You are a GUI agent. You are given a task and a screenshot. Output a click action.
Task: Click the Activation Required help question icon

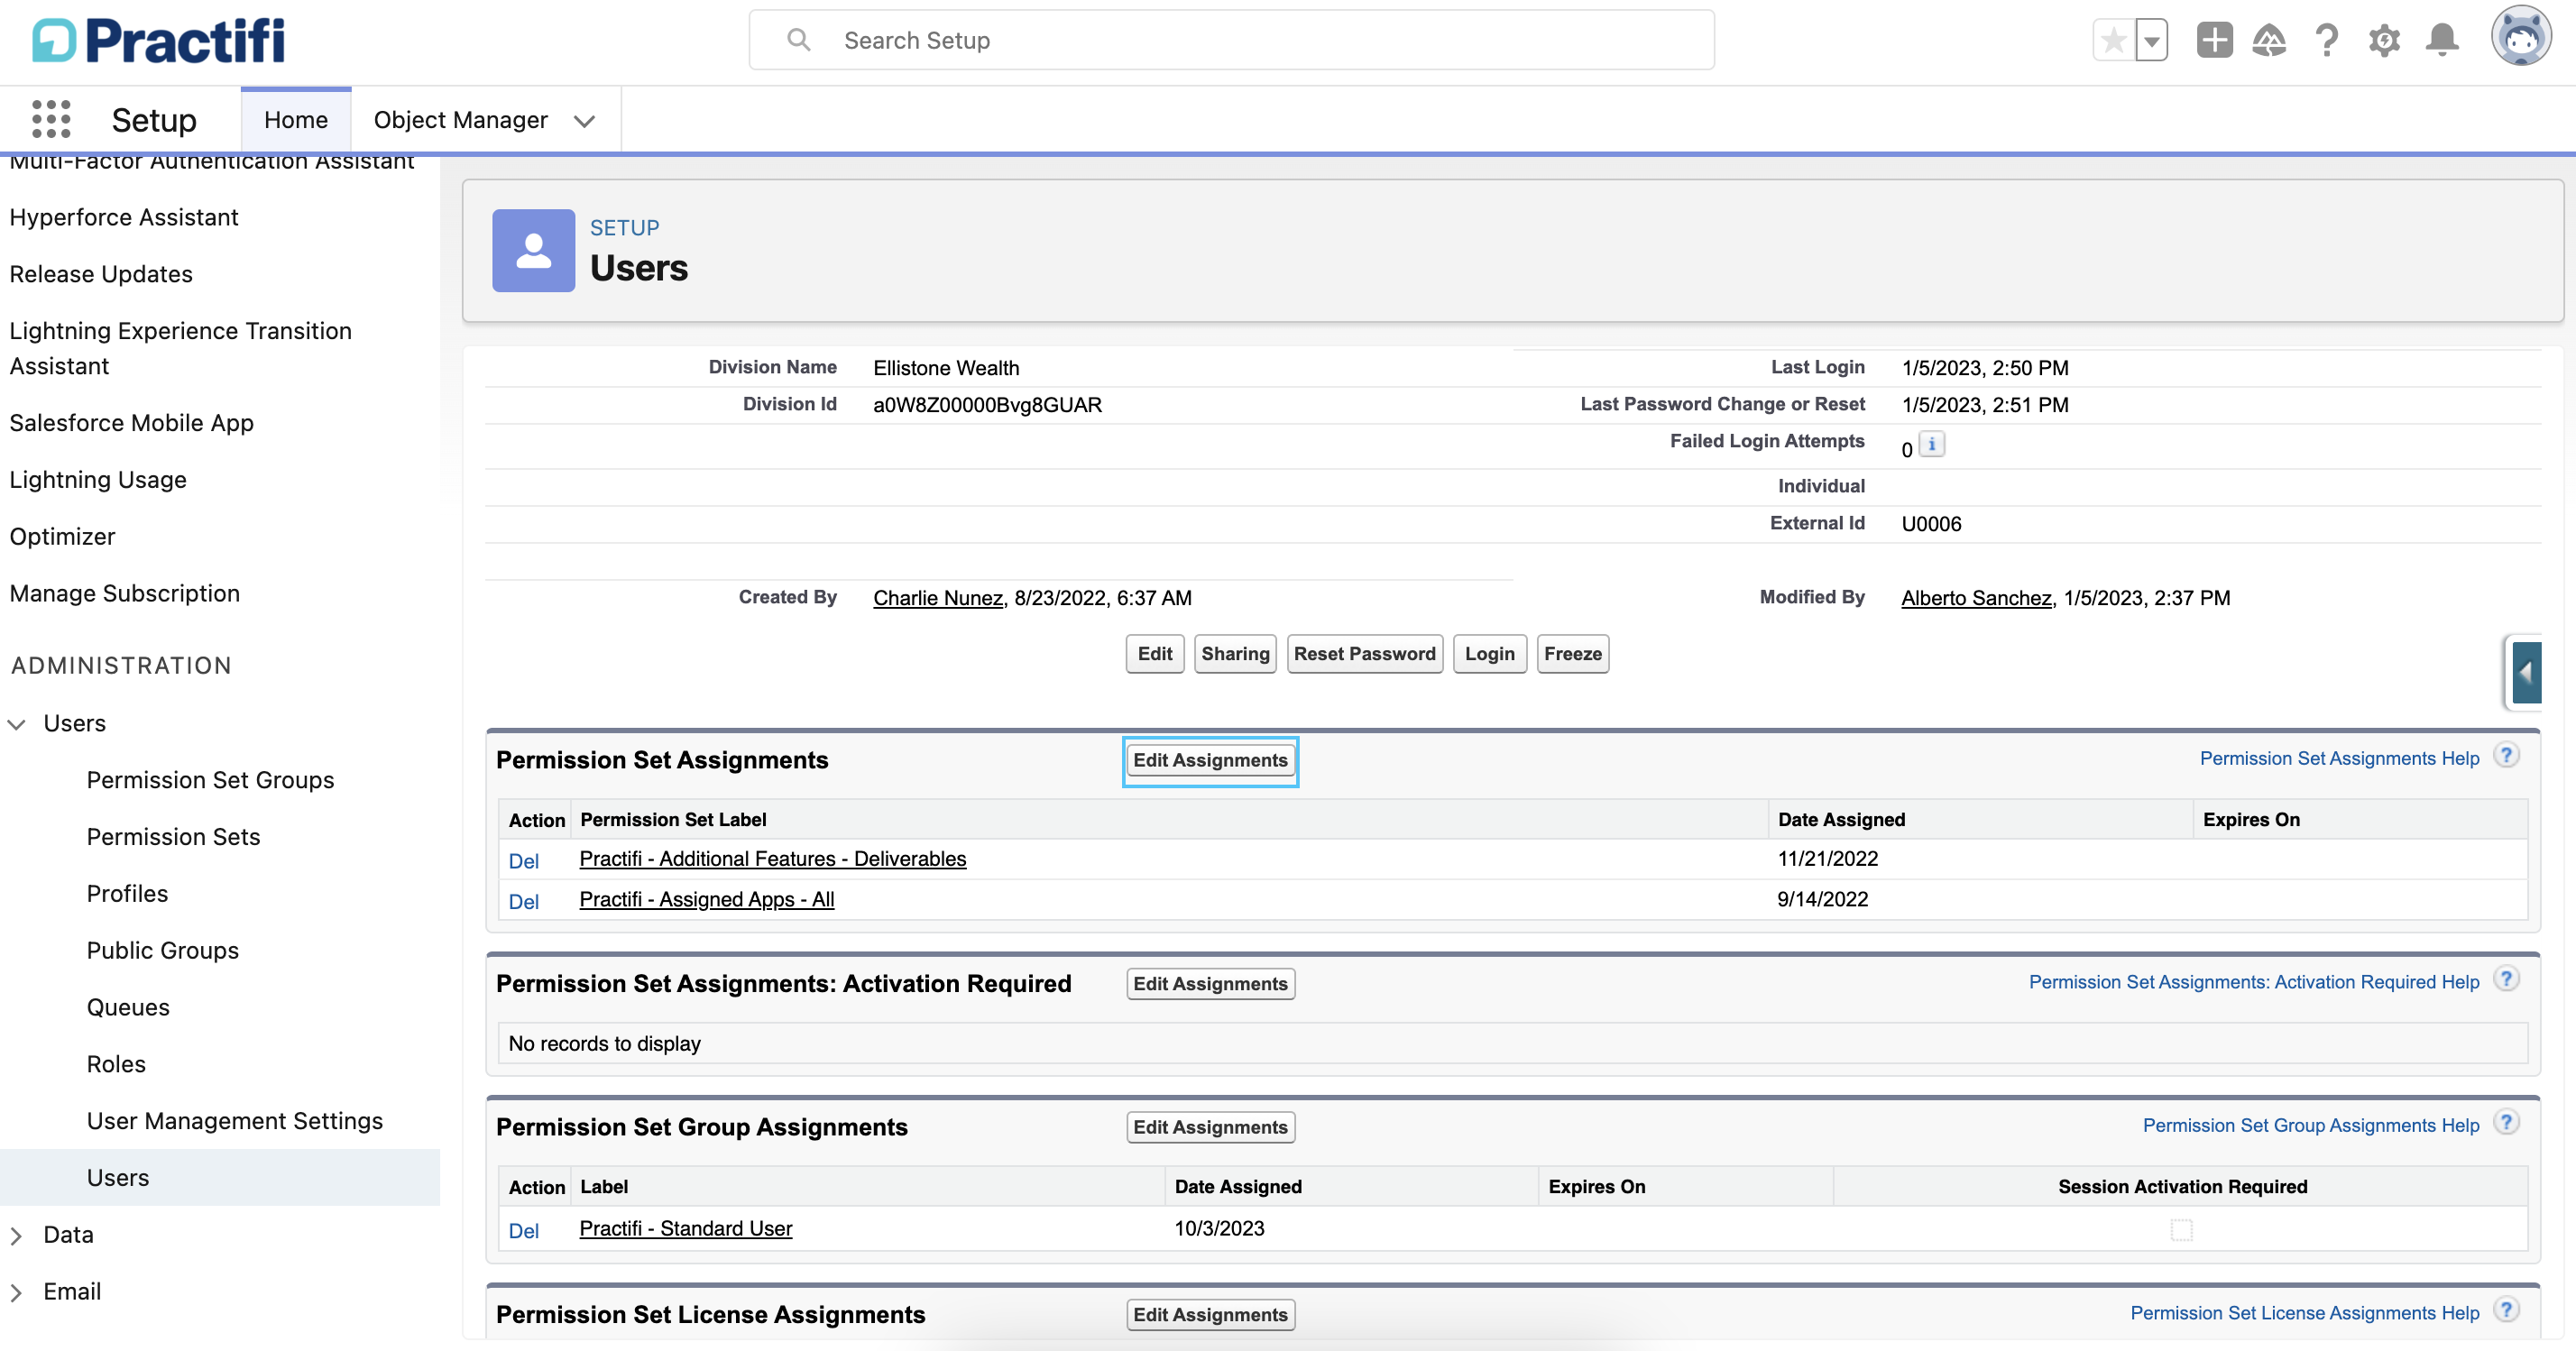[2506, 980]
